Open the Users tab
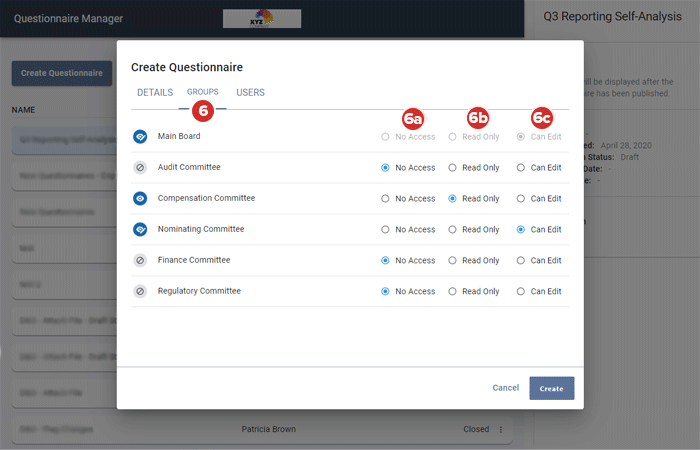The height and width of the screenshot is (450, 700). click(x=250, y=93)
